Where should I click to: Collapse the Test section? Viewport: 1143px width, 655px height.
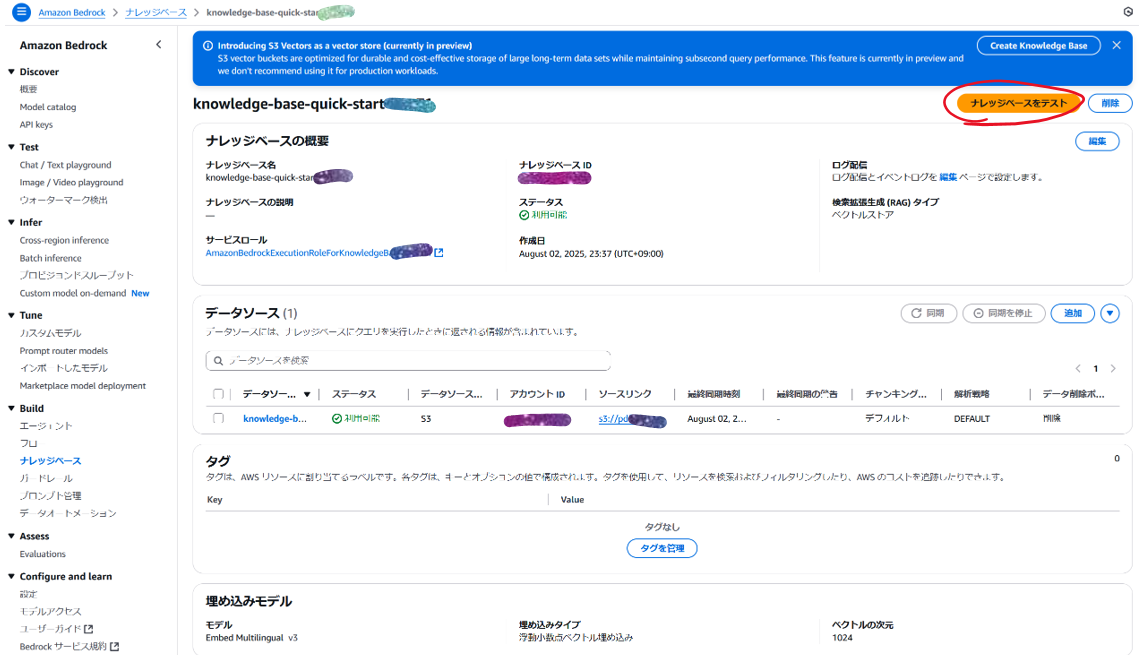pyautogui.click(x=11, y=147)
